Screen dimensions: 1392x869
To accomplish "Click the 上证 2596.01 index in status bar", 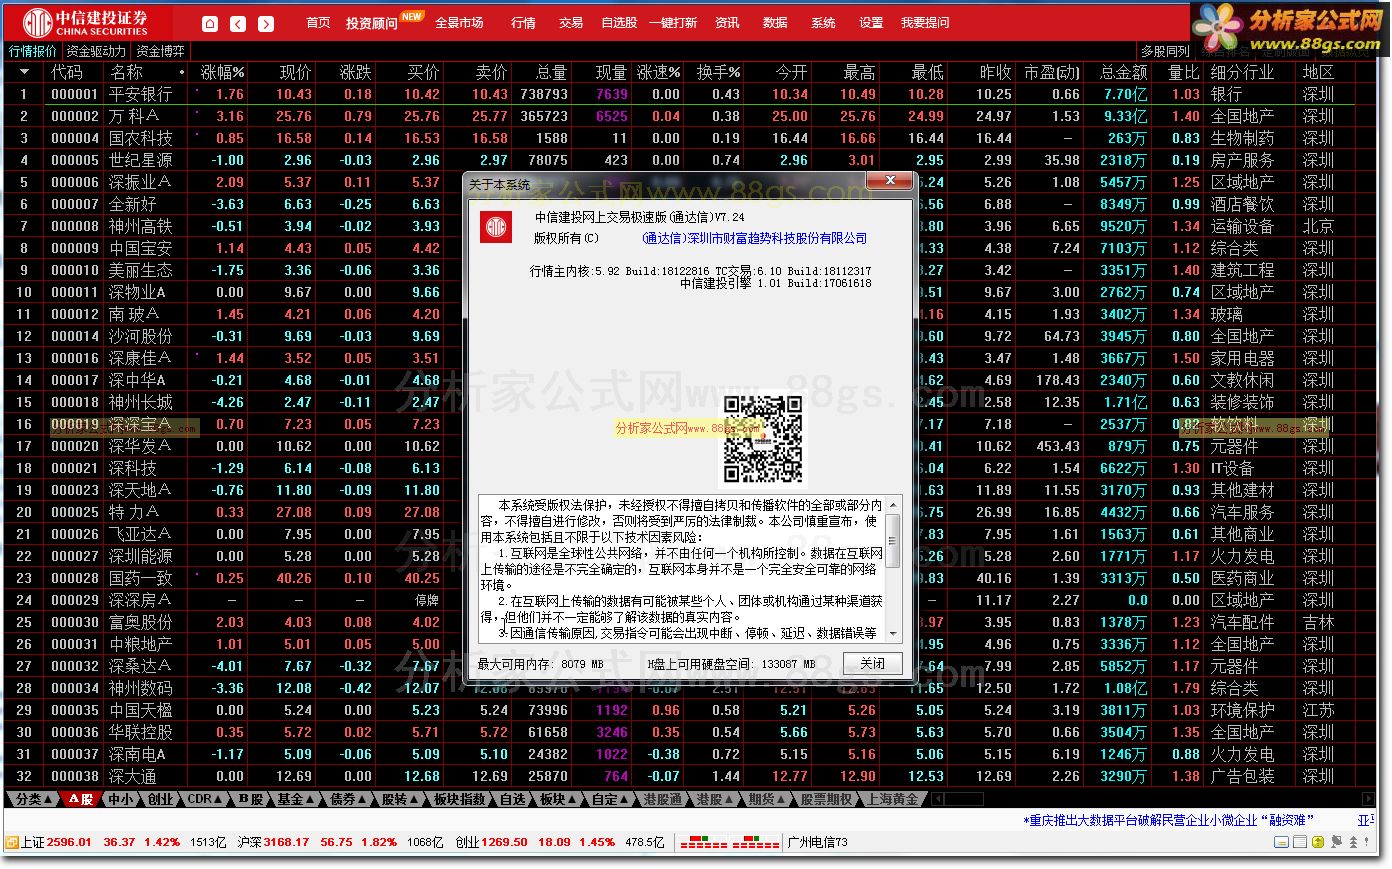I will [x=56, y=843].
